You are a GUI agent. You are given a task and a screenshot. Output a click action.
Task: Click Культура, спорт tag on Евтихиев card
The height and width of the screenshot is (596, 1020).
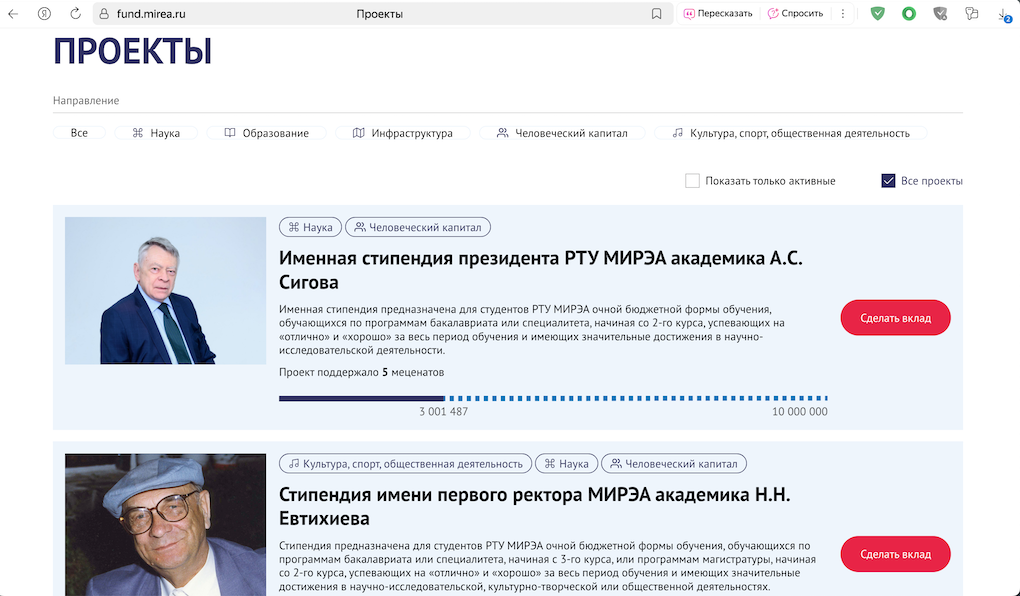405,464
